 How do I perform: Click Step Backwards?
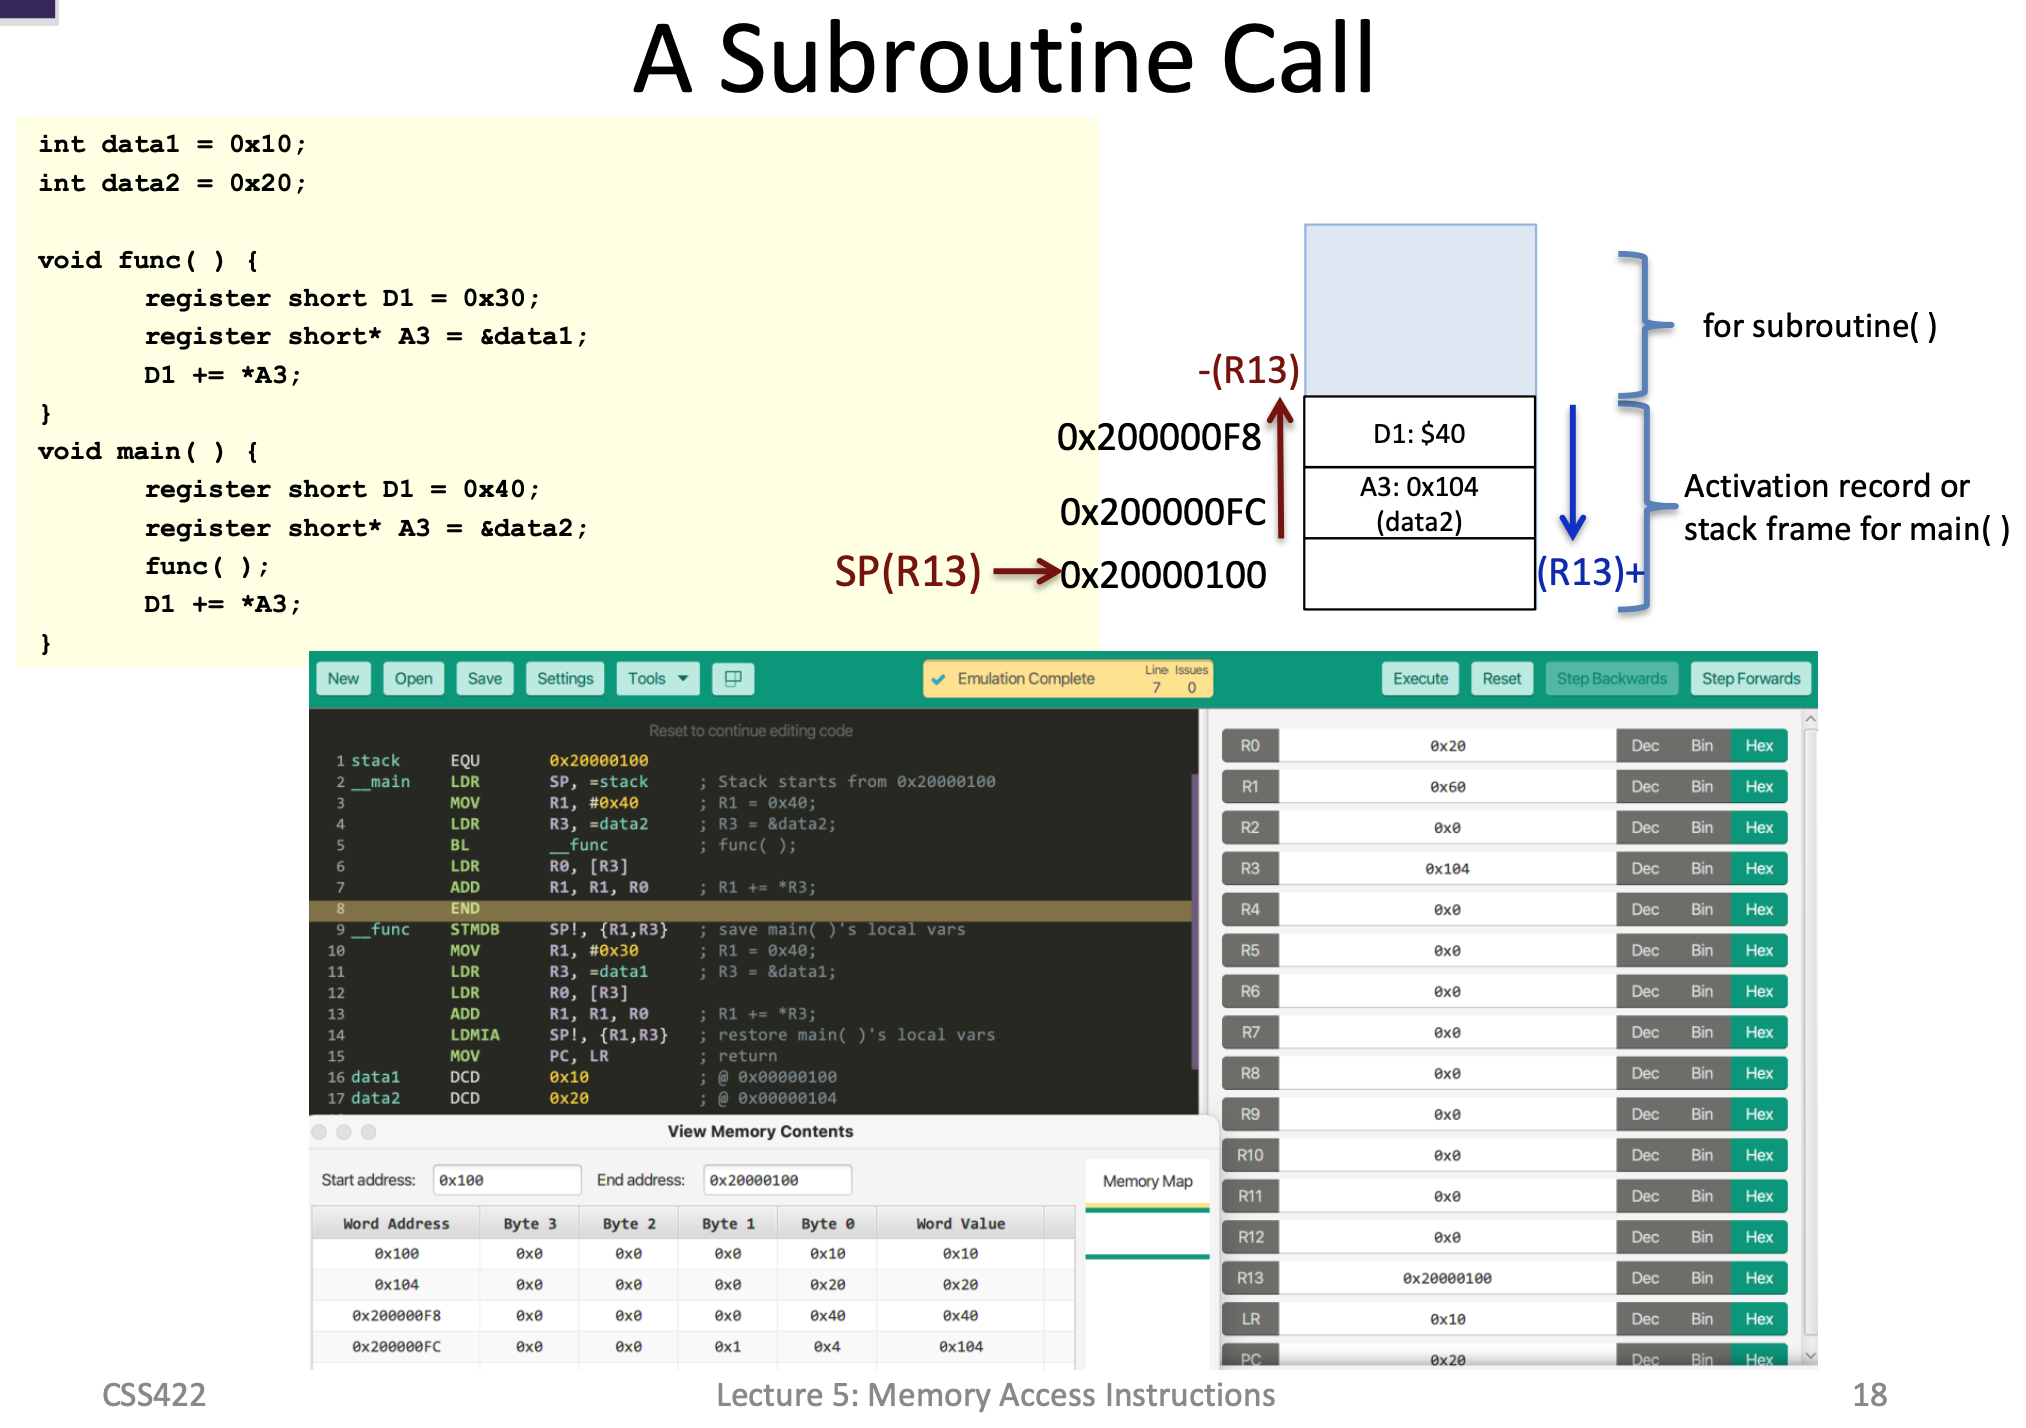[1611, 678]
